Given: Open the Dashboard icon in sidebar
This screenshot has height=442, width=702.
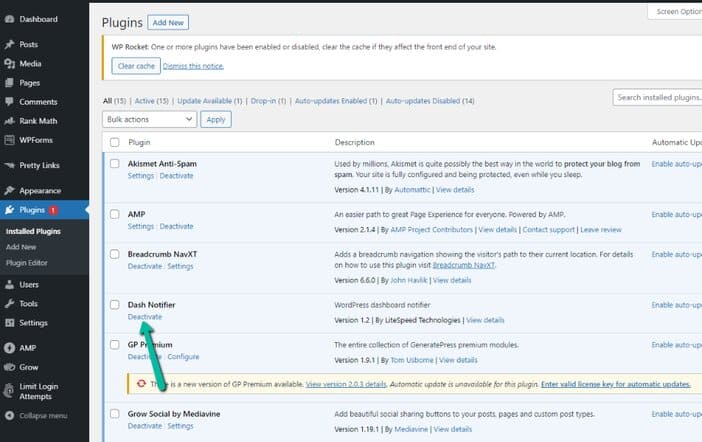Looking at the screenshot, I should pyautogui.click(x=9, y=19).
